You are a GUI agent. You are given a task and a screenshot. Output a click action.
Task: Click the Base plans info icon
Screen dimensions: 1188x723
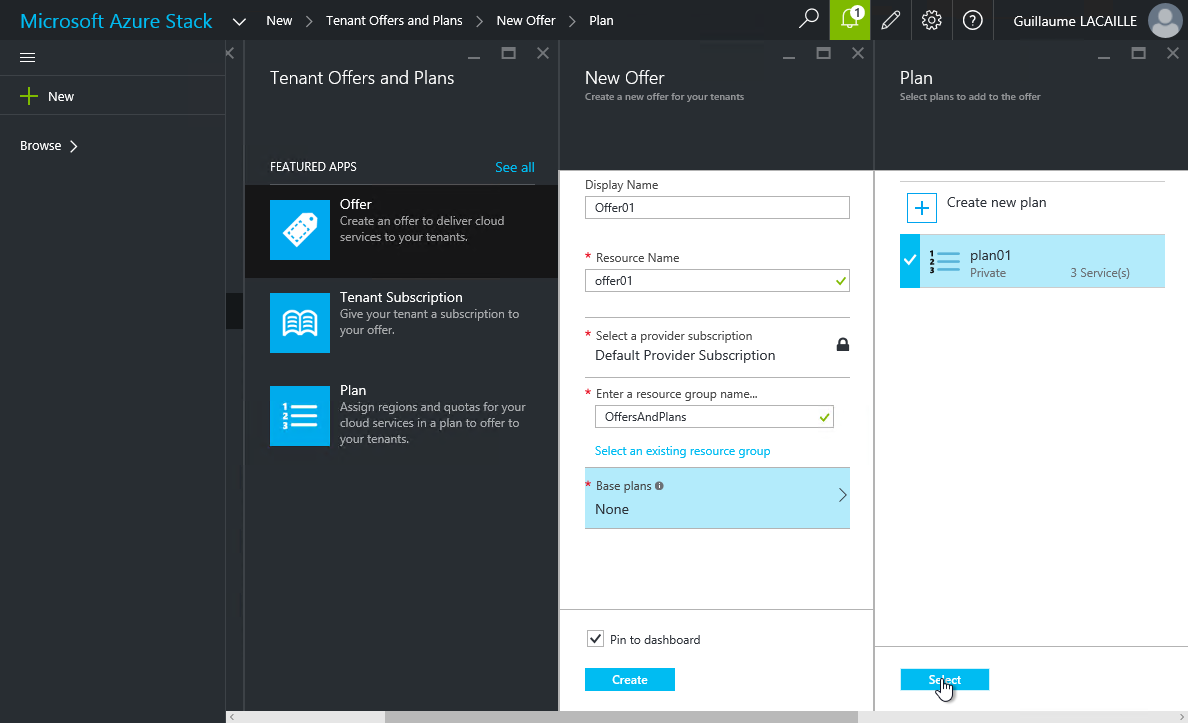click(x=659, y=486)
